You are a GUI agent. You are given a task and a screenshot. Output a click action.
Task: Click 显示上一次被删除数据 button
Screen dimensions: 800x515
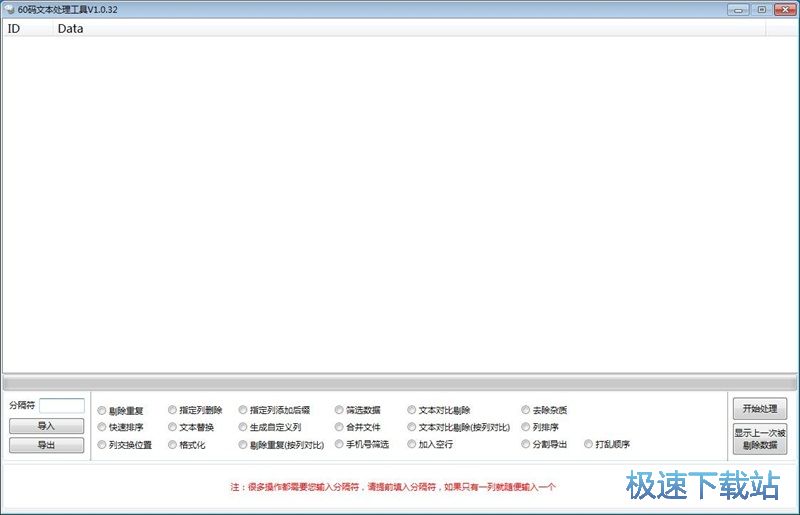pyautogui.click(x=760, y=439)
